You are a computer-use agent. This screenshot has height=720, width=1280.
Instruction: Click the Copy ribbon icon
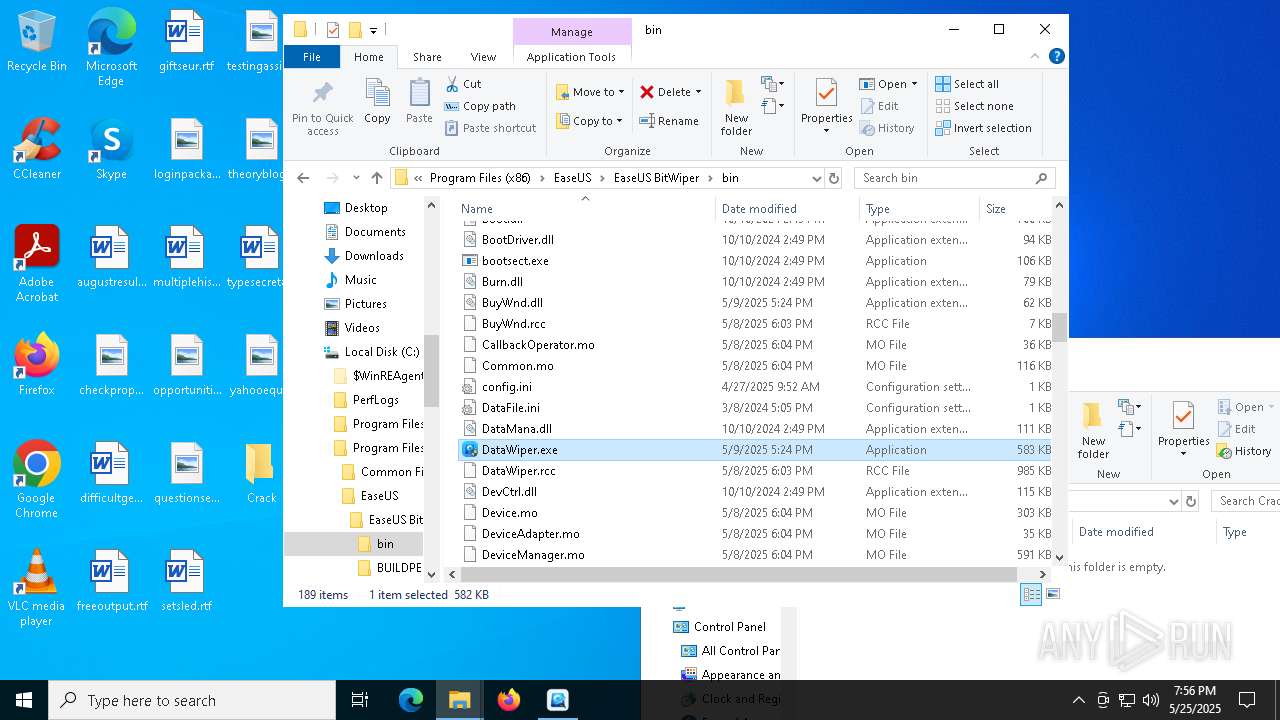(x=377, y=102)
